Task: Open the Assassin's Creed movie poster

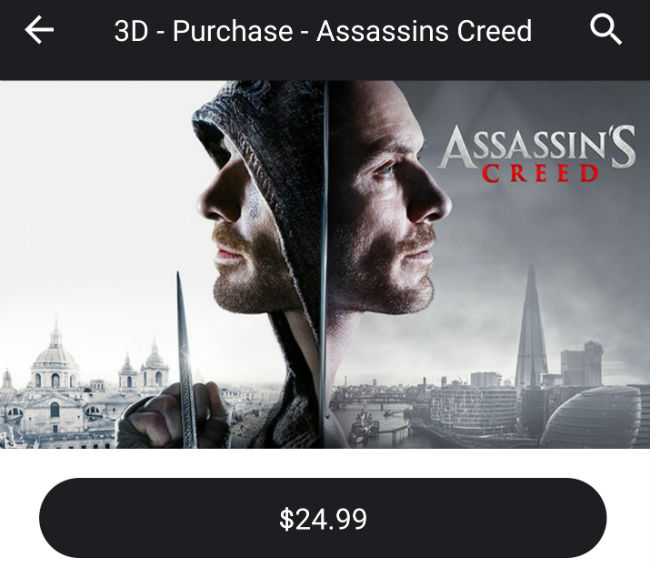Action: (325, 265)
